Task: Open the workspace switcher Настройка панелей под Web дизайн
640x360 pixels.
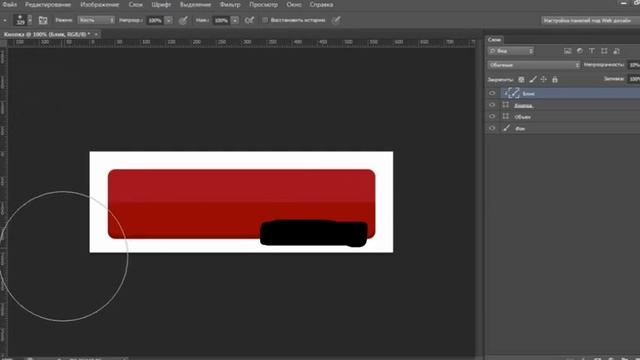Action: pyautogui.click(x=589, y=20)
